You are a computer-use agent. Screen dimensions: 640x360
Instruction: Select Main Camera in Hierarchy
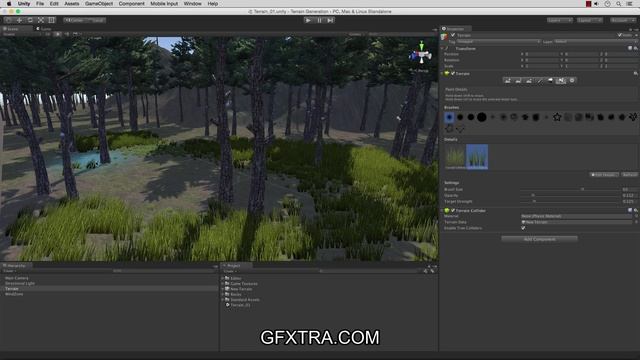(x=17, y=278)
